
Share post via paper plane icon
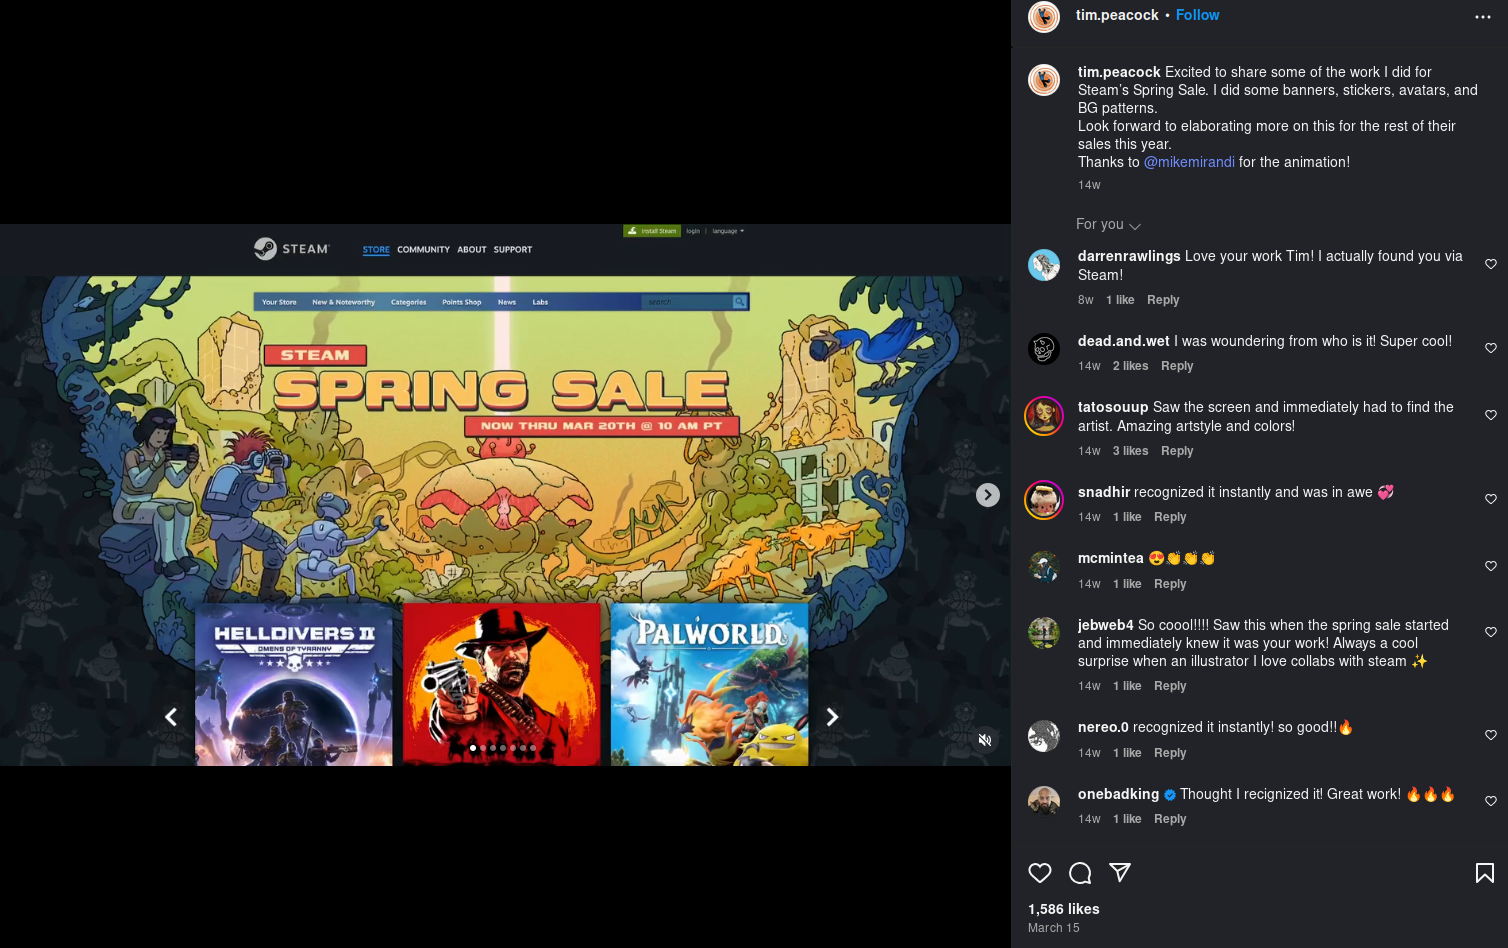click(x=1120, y=873)
